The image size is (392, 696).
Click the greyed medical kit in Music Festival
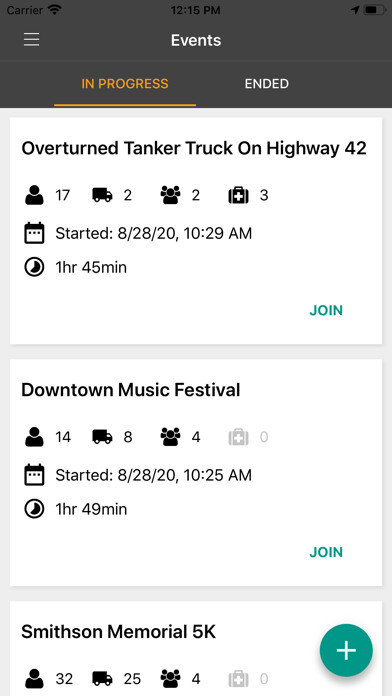(238, 437)
